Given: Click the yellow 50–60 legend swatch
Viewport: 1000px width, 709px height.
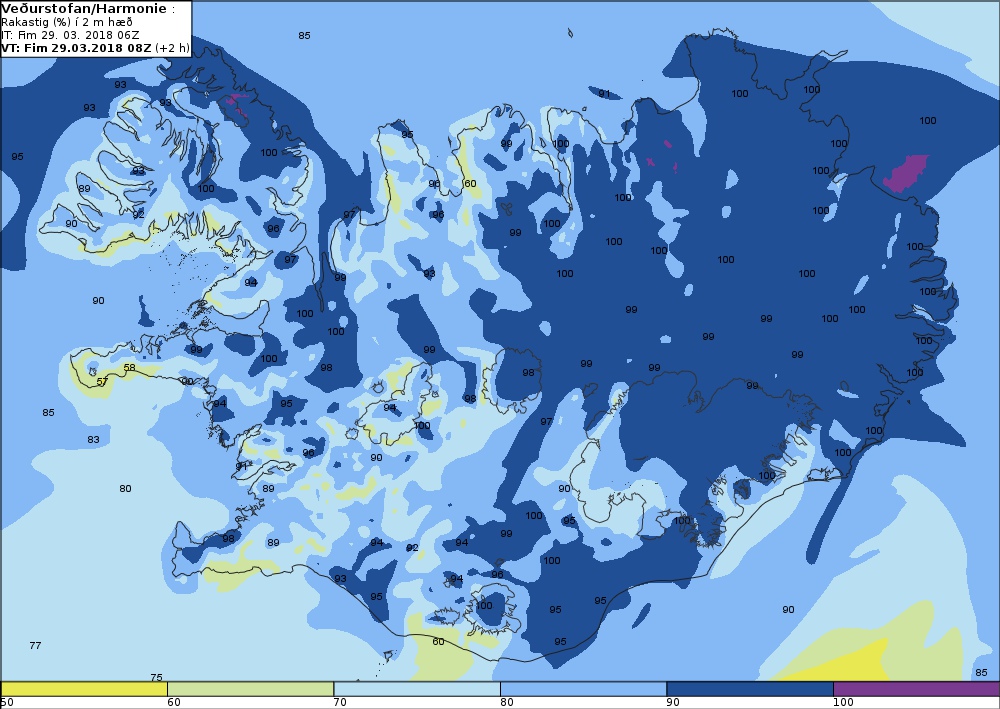Looking at the screenshot, I should [84, 689].
